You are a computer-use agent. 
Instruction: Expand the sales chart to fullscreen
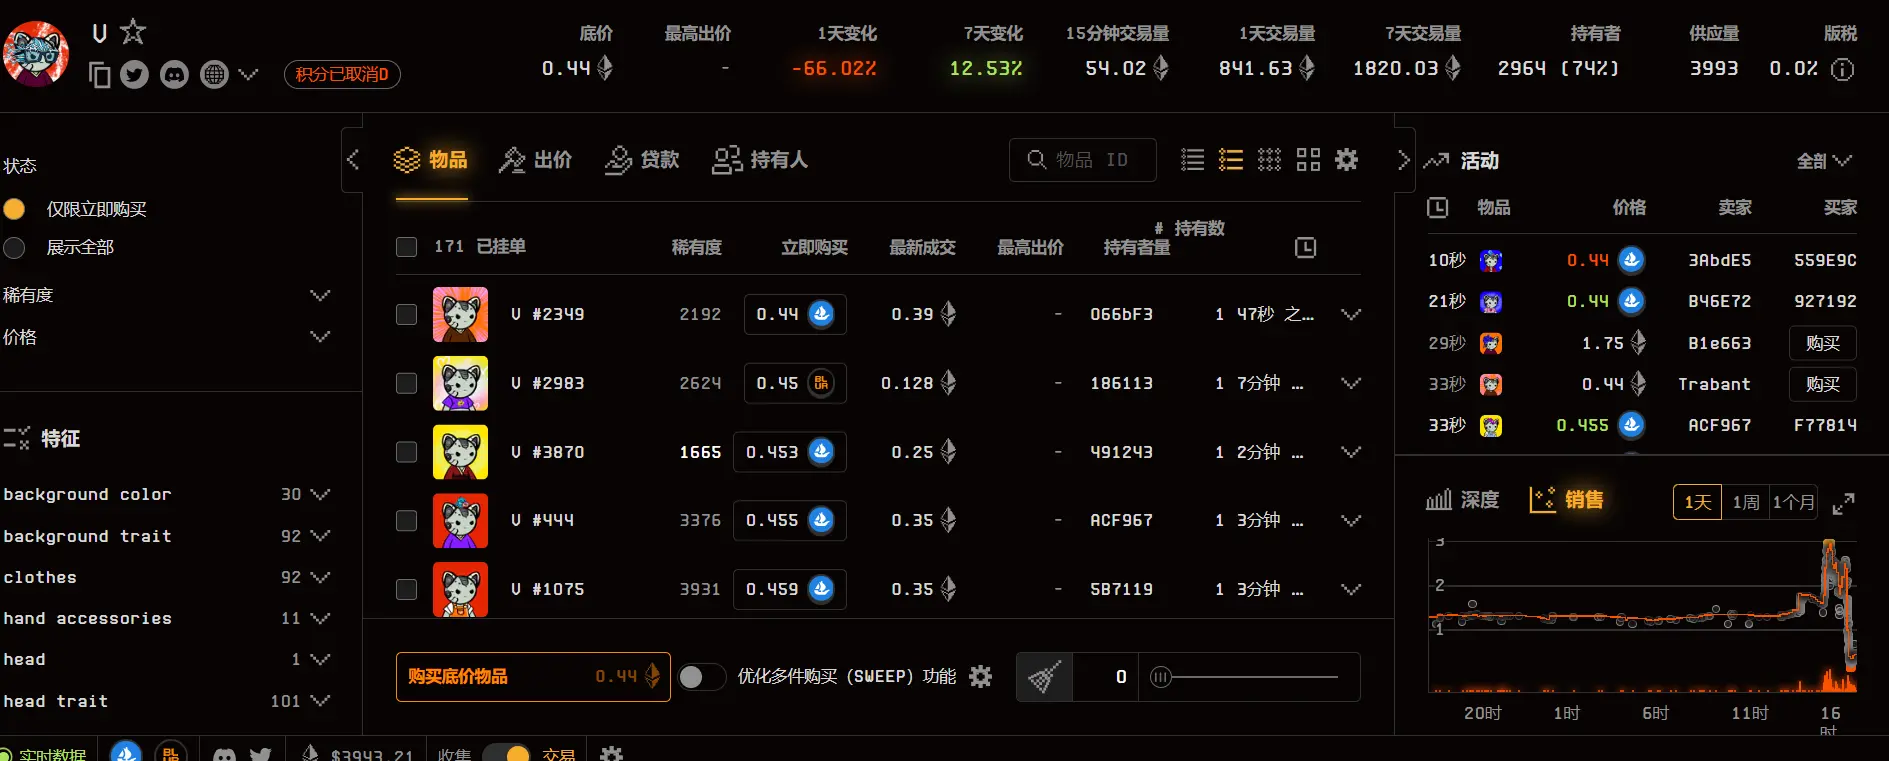(1843, 504)
